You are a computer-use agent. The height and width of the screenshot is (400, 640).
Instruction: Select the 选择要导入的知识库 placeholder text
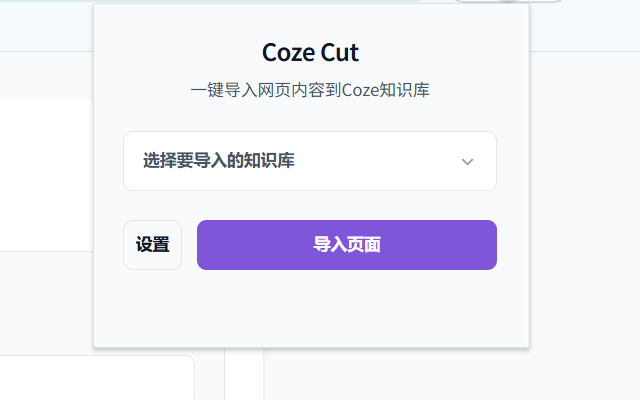218,160
